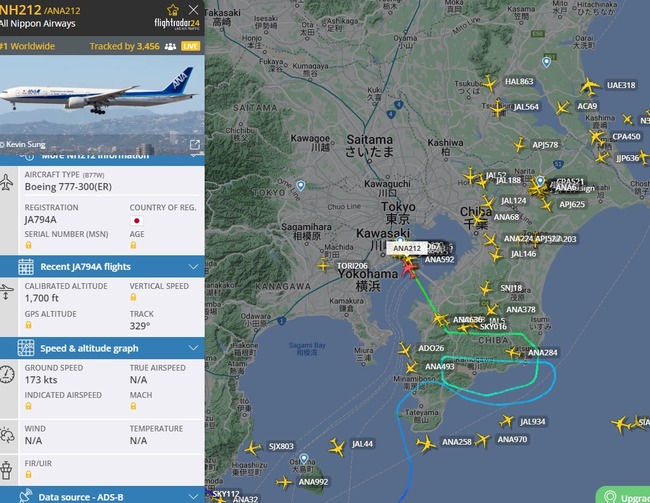Image resolution: width=650 pixels, height=503 pixels.
Task: Click the JAL934 flight label on map
Action: pos(533,422)
